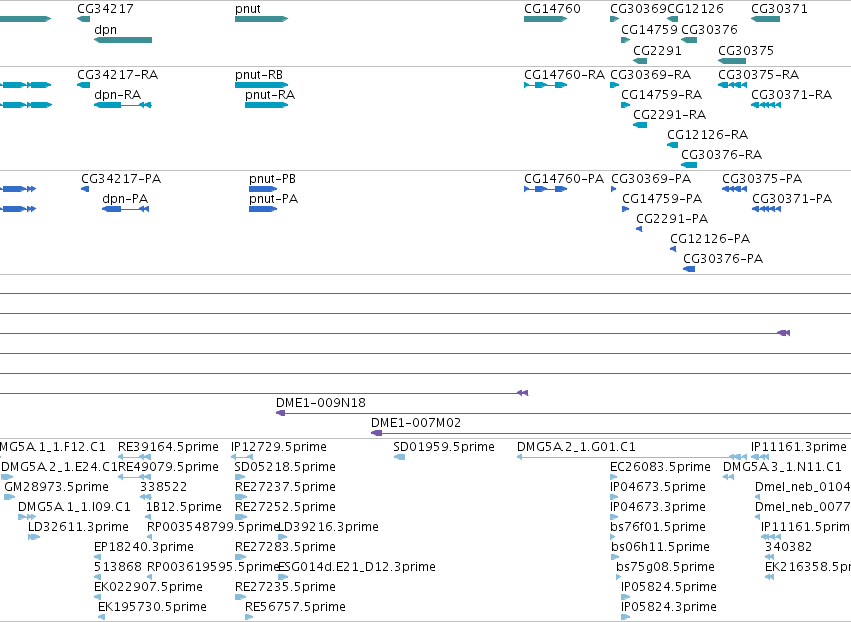Click EST label DMG5A.1_1.I09.C1
This screenshot has height=622, width=851.
[74, 507]
